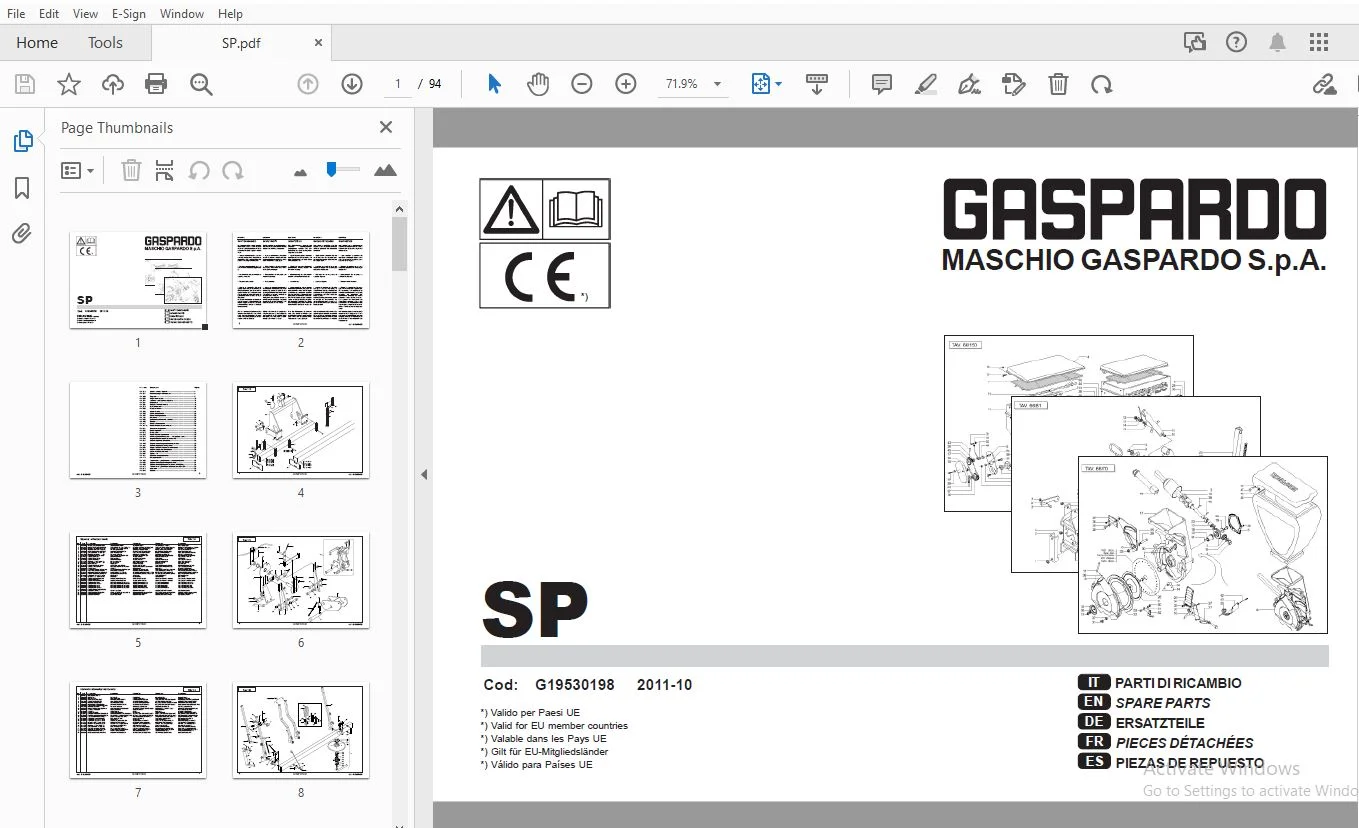Viewport: 1359px width, 828px height.
Task: Switch to the Tools tab
Action: point(105,43)
